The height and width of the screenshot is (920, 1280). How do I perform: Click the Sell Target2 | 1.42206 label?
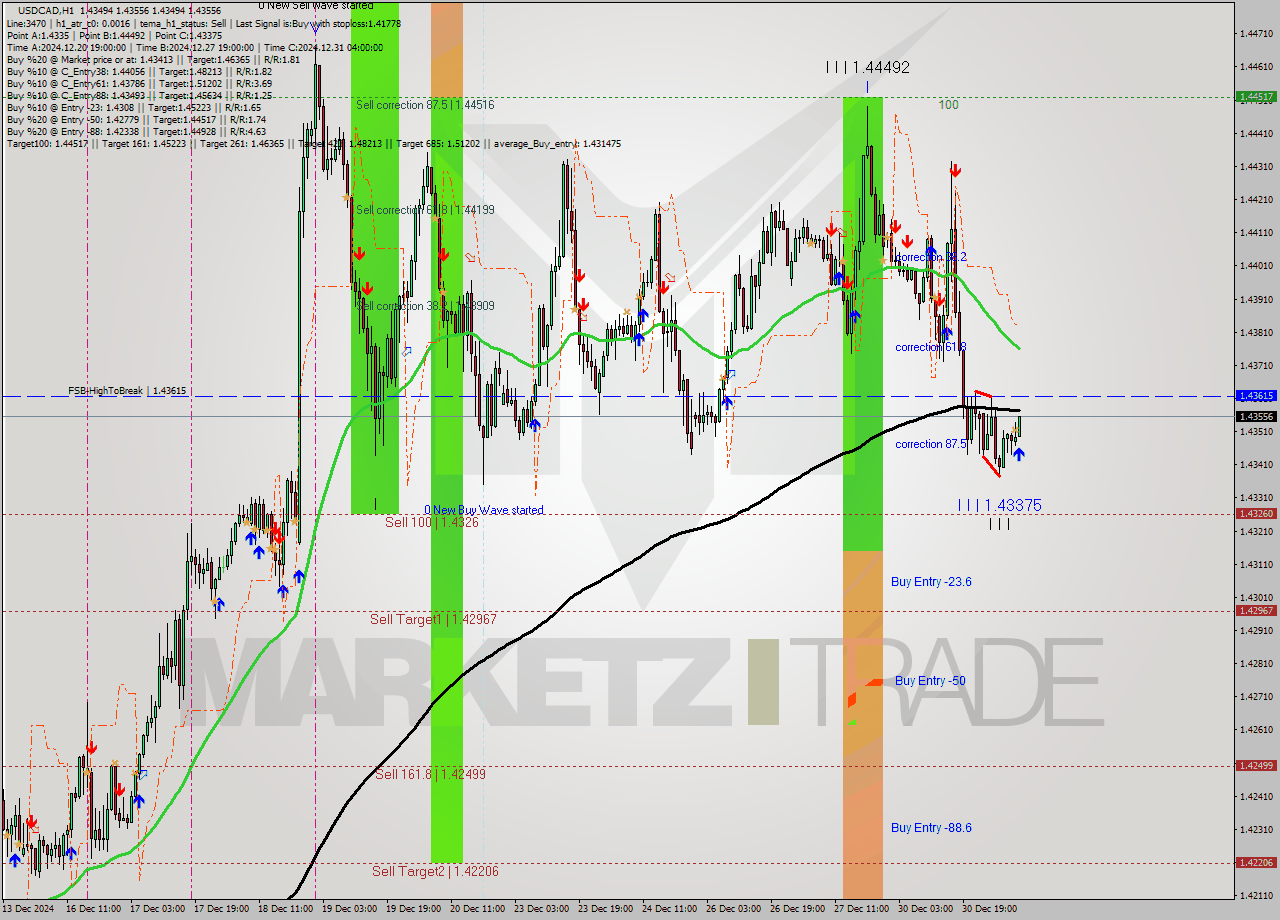(x=435, y=872)
